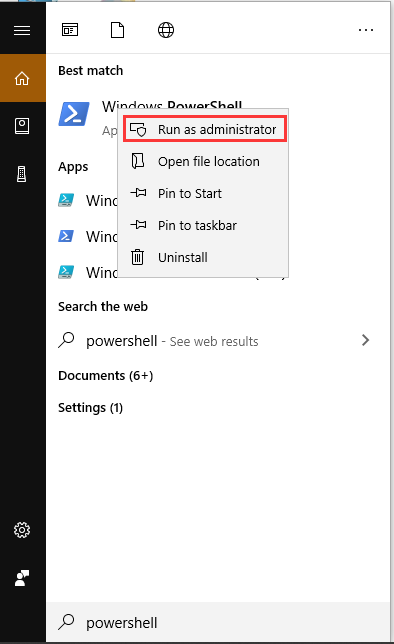Select the Home icon in sidebar
The image size is (394, 644).
click(22, 78)
